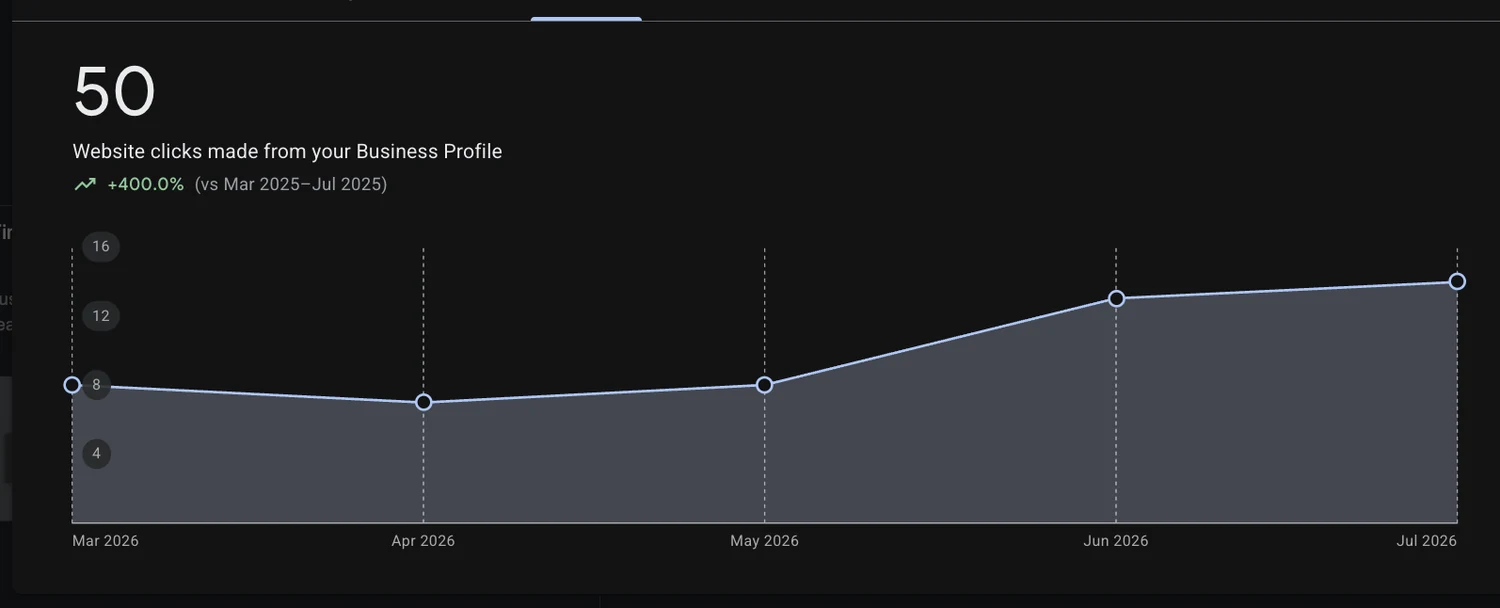Click the Mar 2026 axis label
1500x608 pixels.
[x=105, y=541]
